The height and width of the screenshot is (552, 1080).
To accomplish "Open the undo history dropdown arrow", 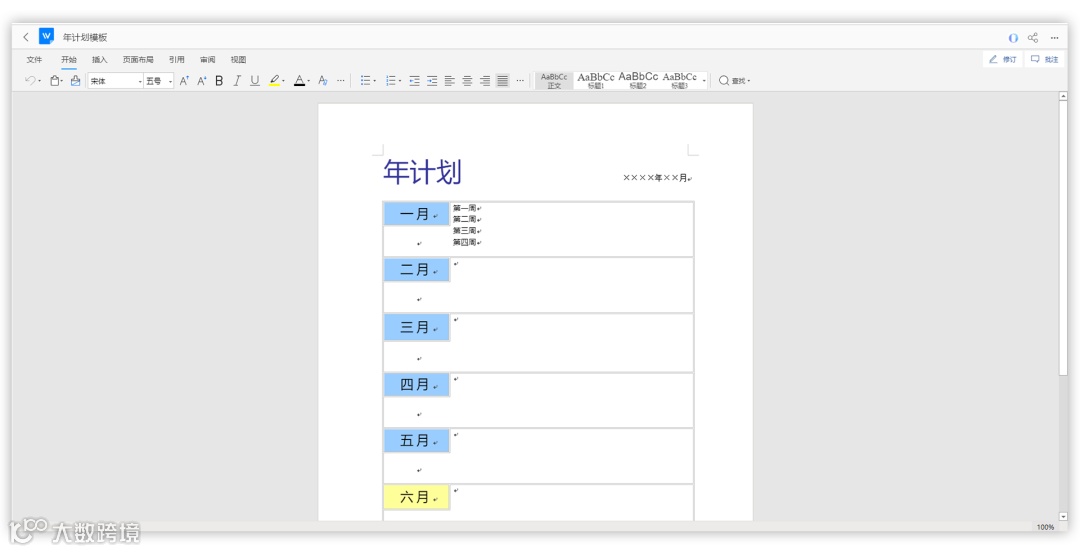I will click(x=39, y=81).
